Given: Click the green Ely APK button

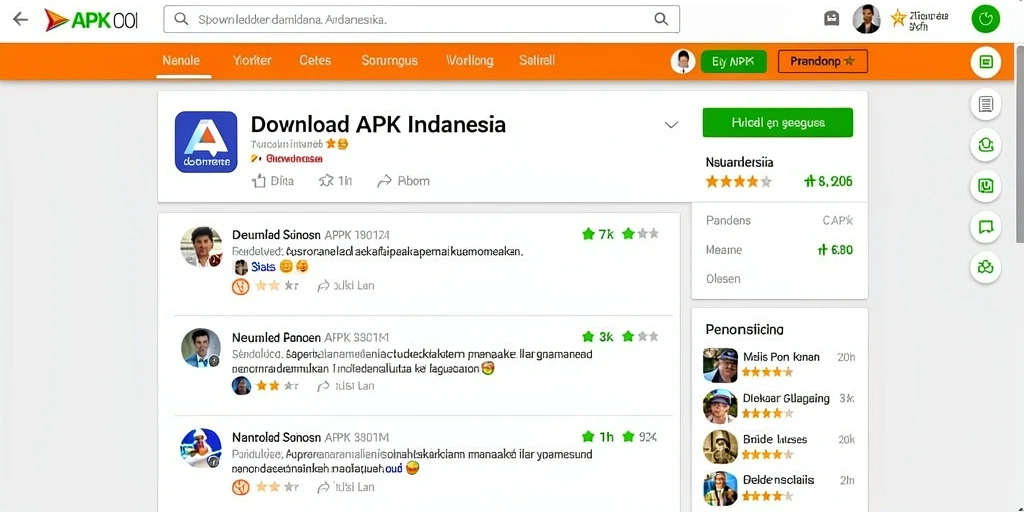Looking at the screenshot, I should 733,61.
